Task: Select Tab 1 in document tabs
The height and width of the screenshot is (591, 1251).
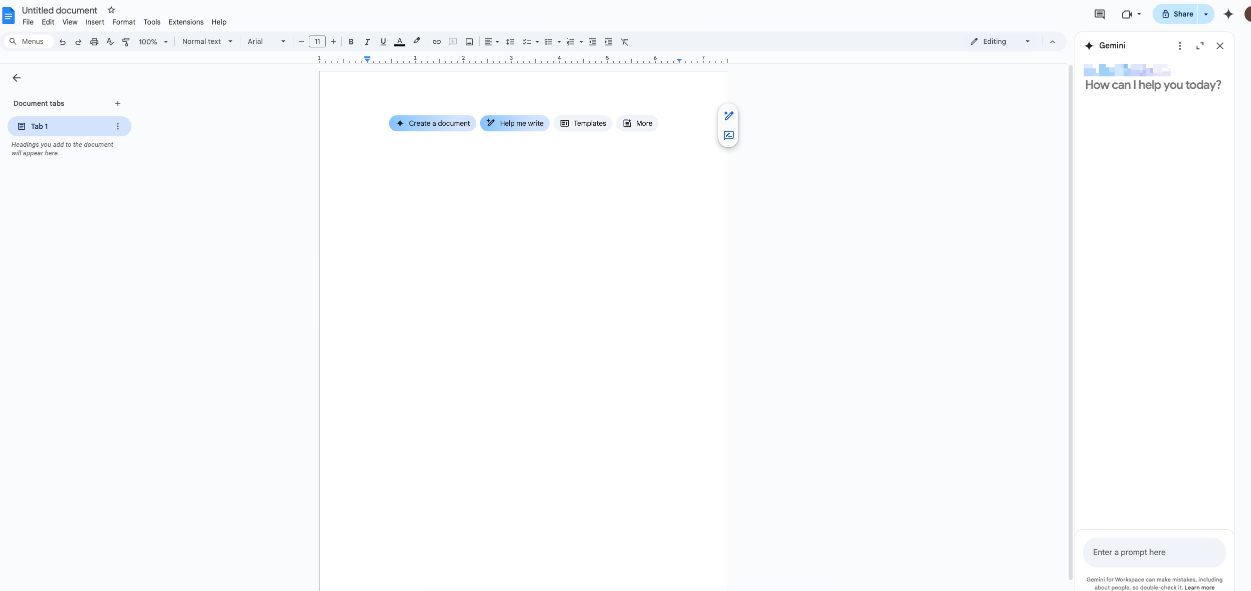Action: tap(69, 126)
